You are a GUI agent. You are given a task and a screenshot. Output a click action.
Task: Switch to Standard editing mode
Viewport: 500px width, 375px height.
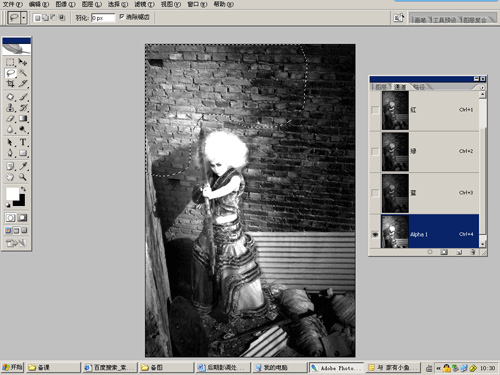[x=10, y=218]
